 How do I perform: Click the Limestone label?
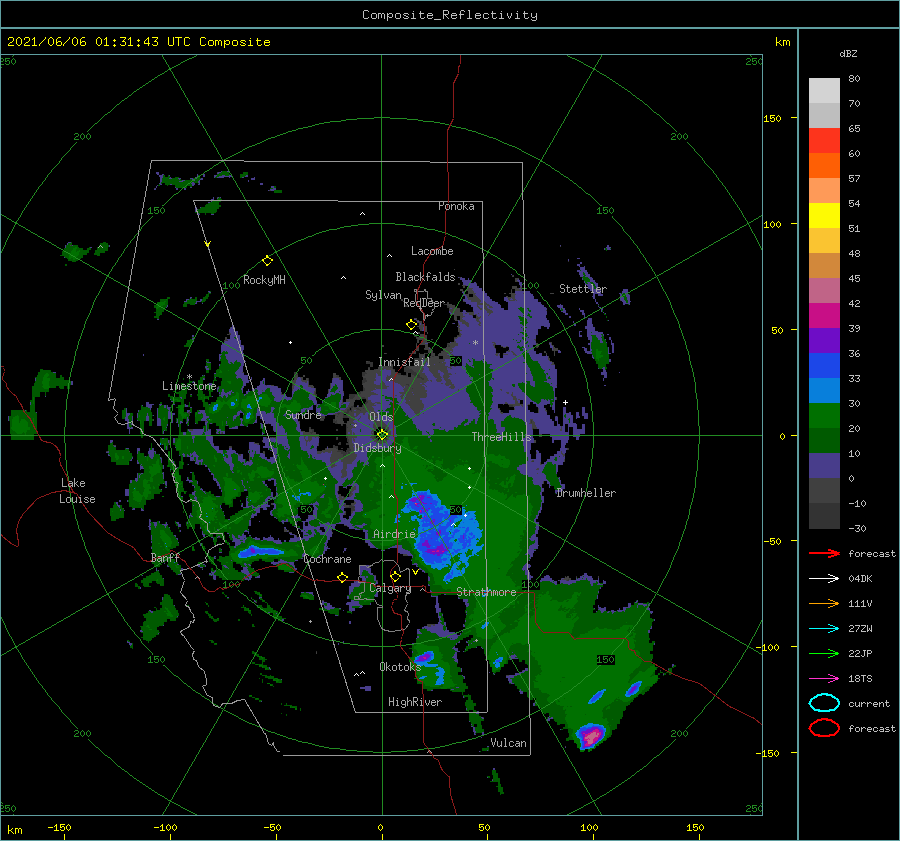pyautogui.click(x=189, y=386)
